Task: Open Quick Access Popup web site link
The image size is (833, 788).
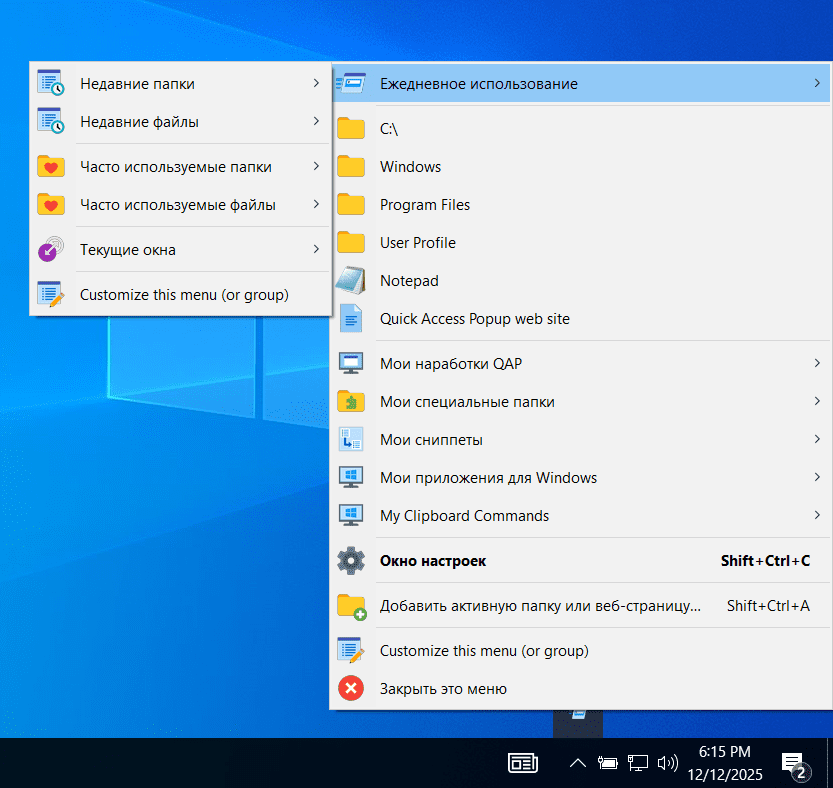Action: coord(474,319)
